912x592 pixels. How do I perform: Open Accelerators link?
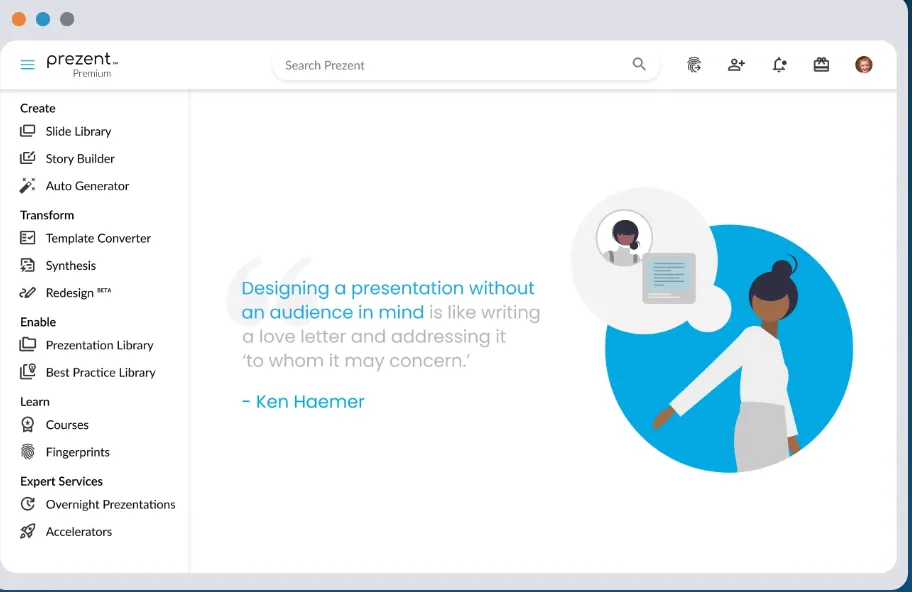point(79,532)
